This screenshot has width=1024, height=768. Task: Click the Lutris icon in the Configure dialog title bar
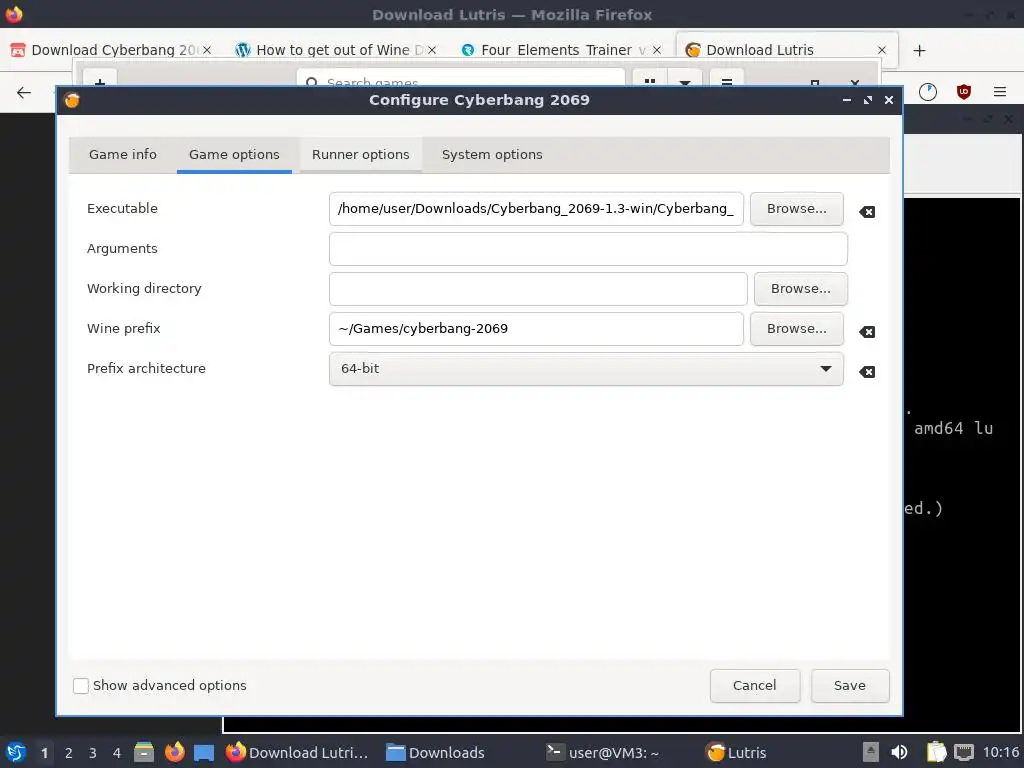click(72, 100)
